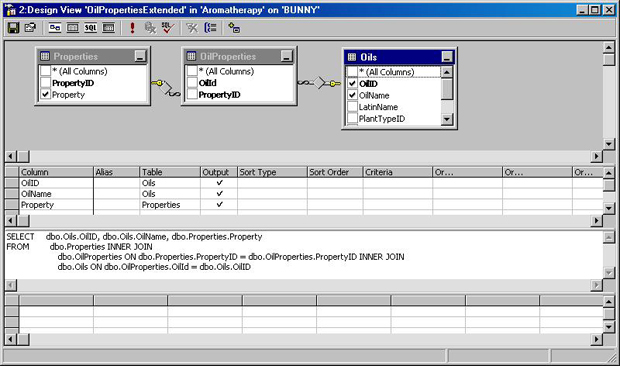Select the 'Properties' cell in Table column
This screenshot has height=366, width=620.
pyautogui.click(x=170, y=205)
